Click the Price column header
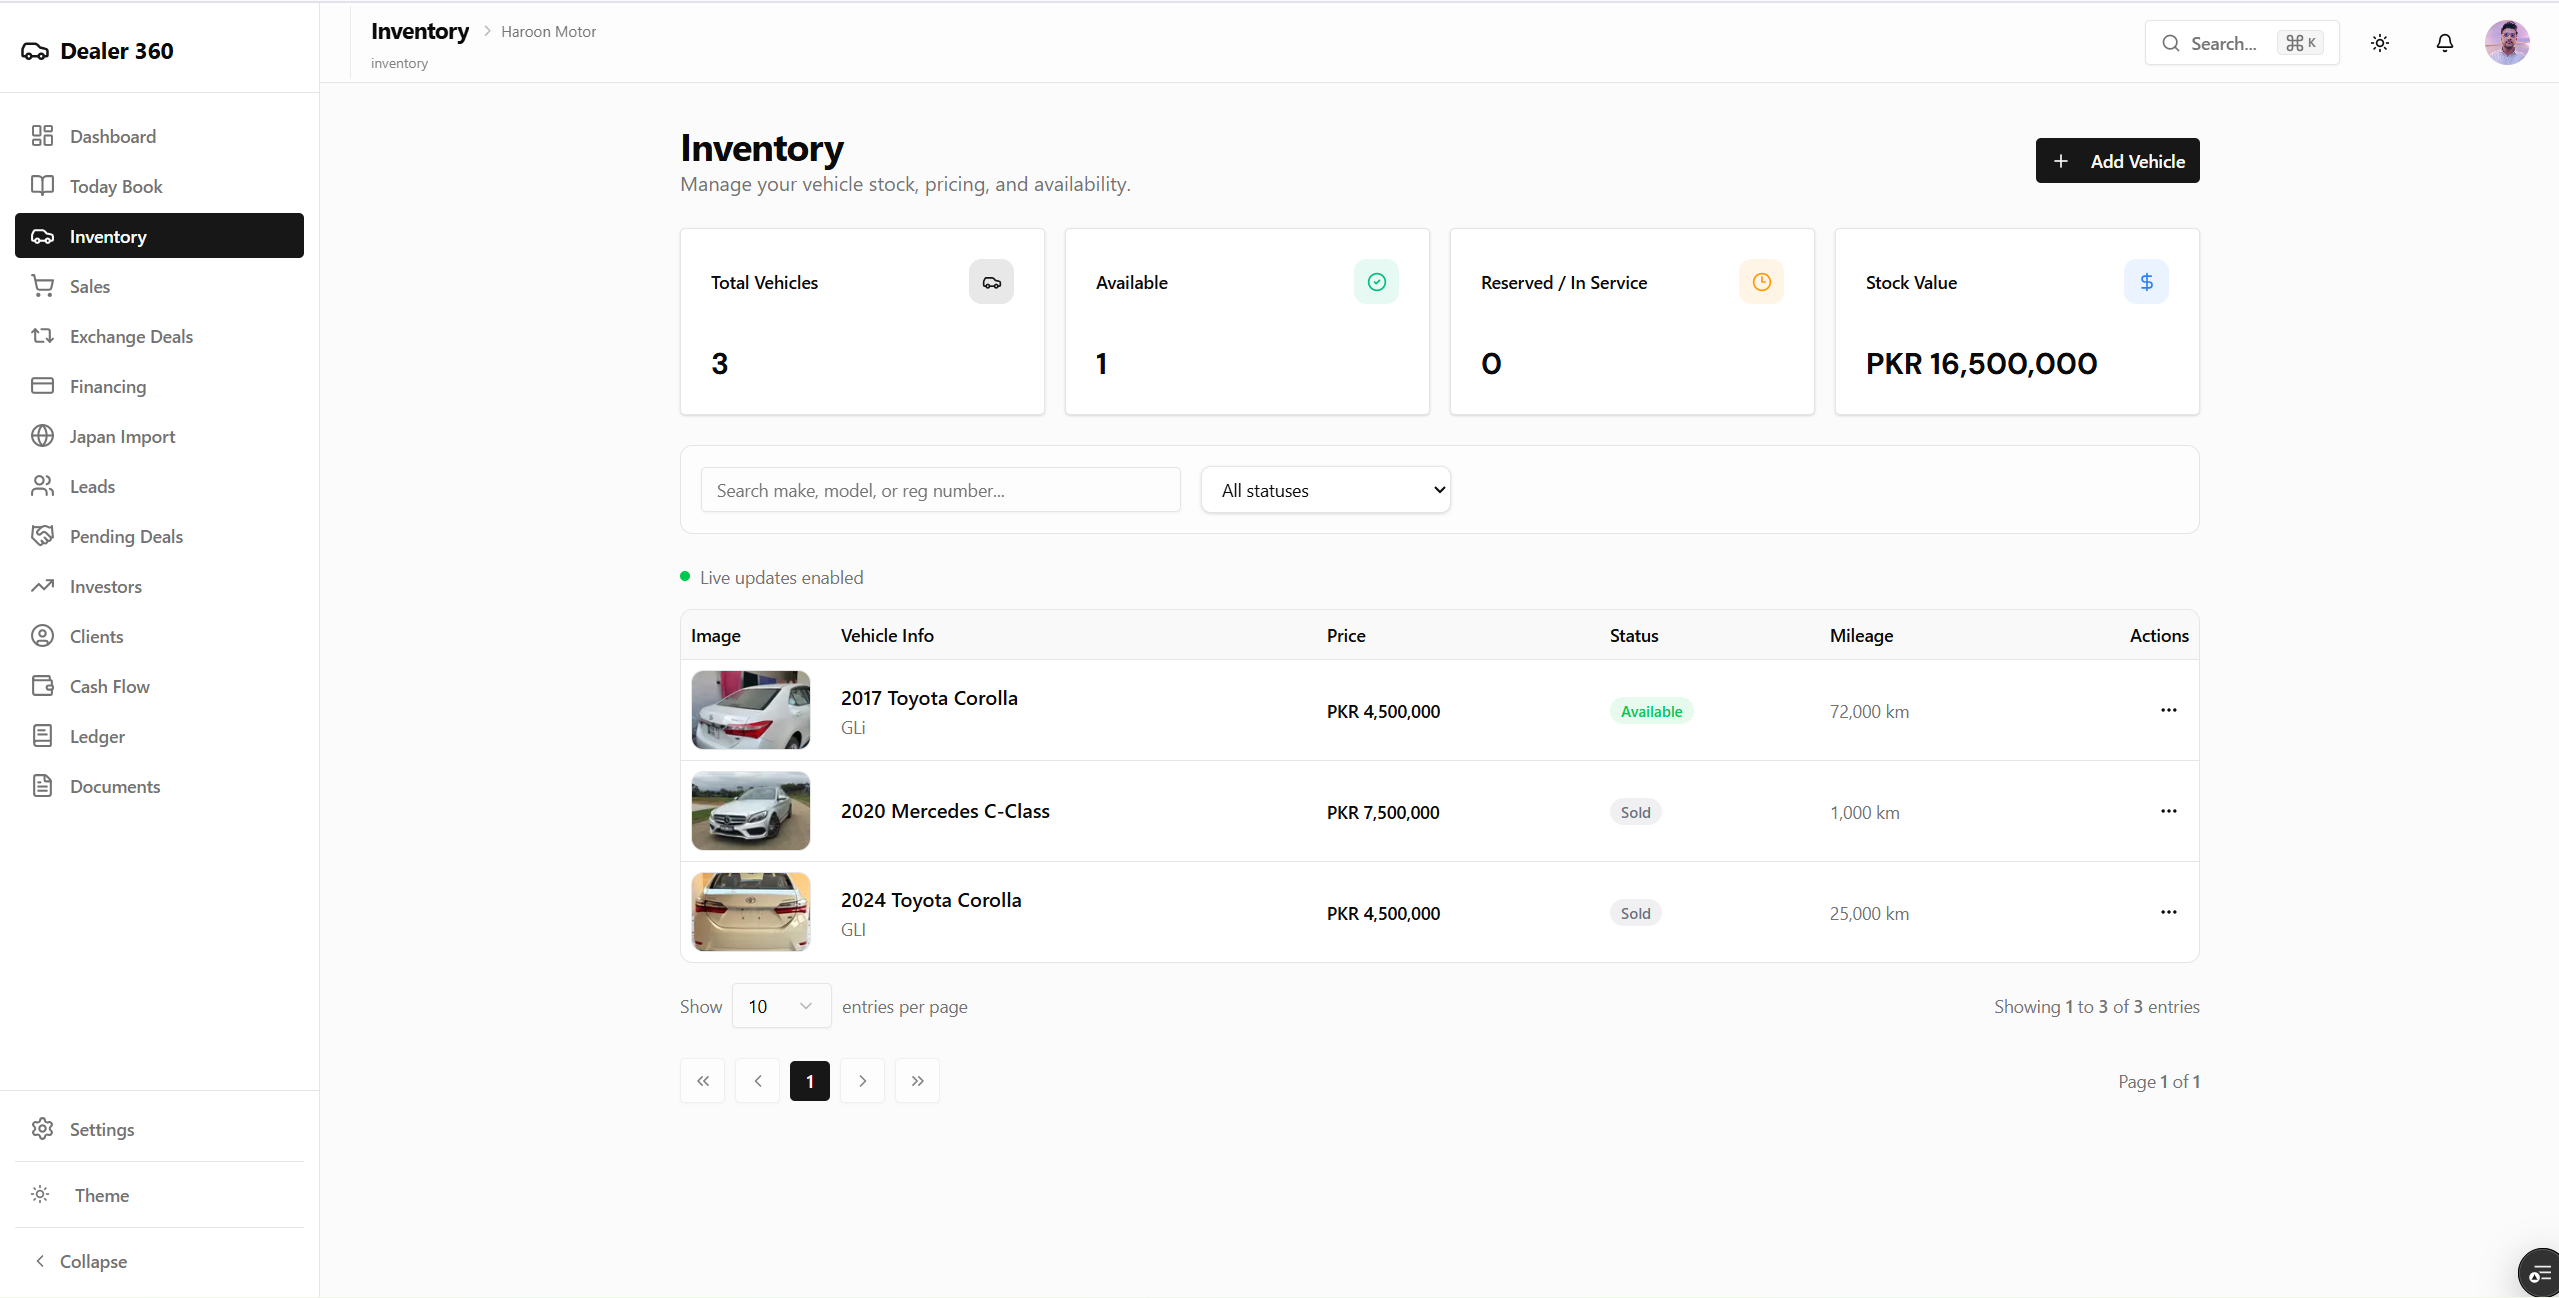2559x1298 pixels. (1345, 635)
